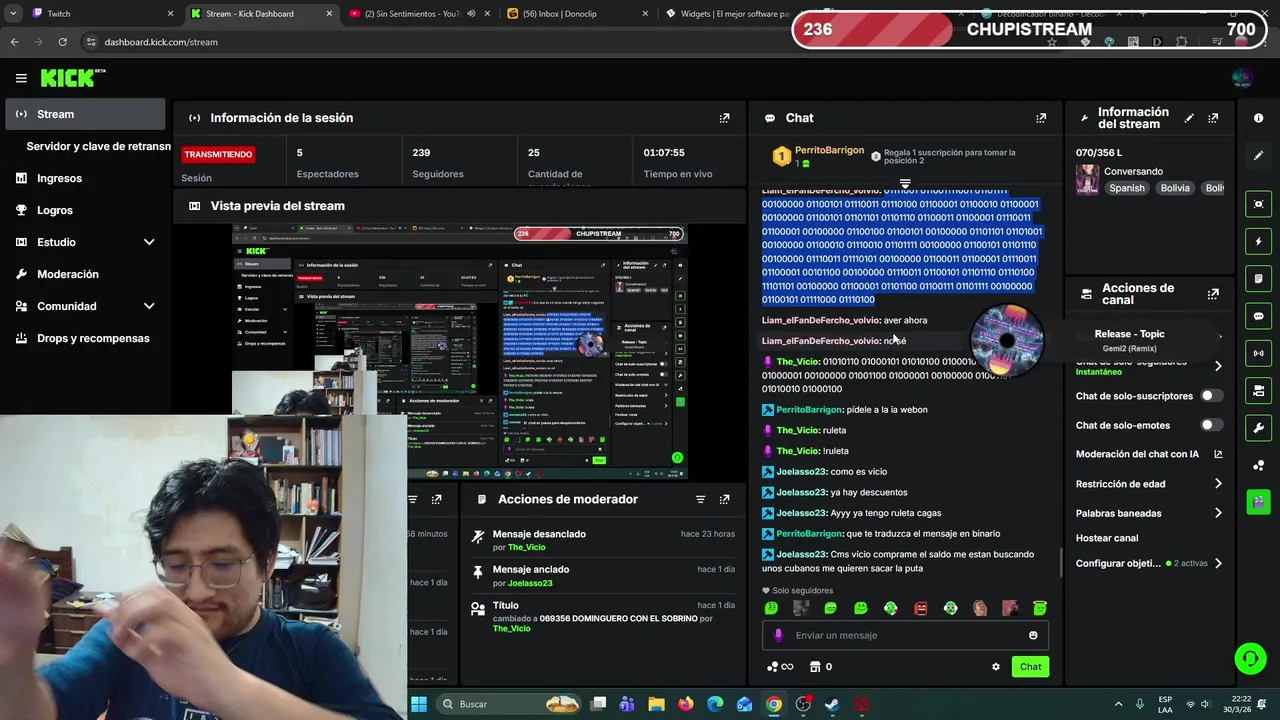Pop out Información de la sesión panel

point(724,118)
